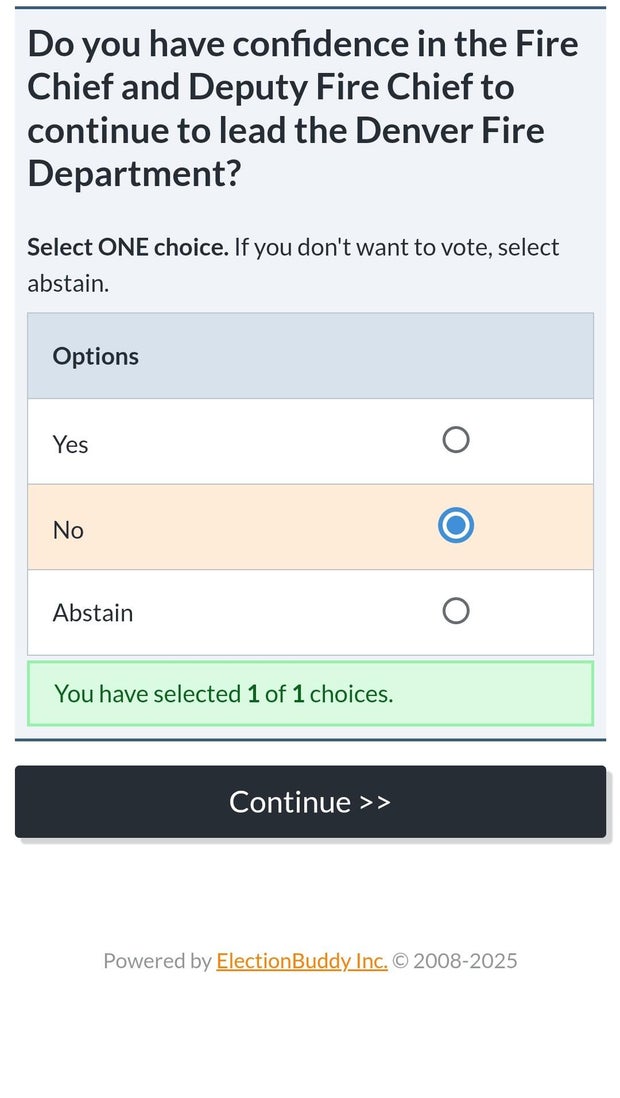Viewport: 620px width, 1098px height.
Task: Click the "If you don't want to vote" sentence
Action: [396, 247]
